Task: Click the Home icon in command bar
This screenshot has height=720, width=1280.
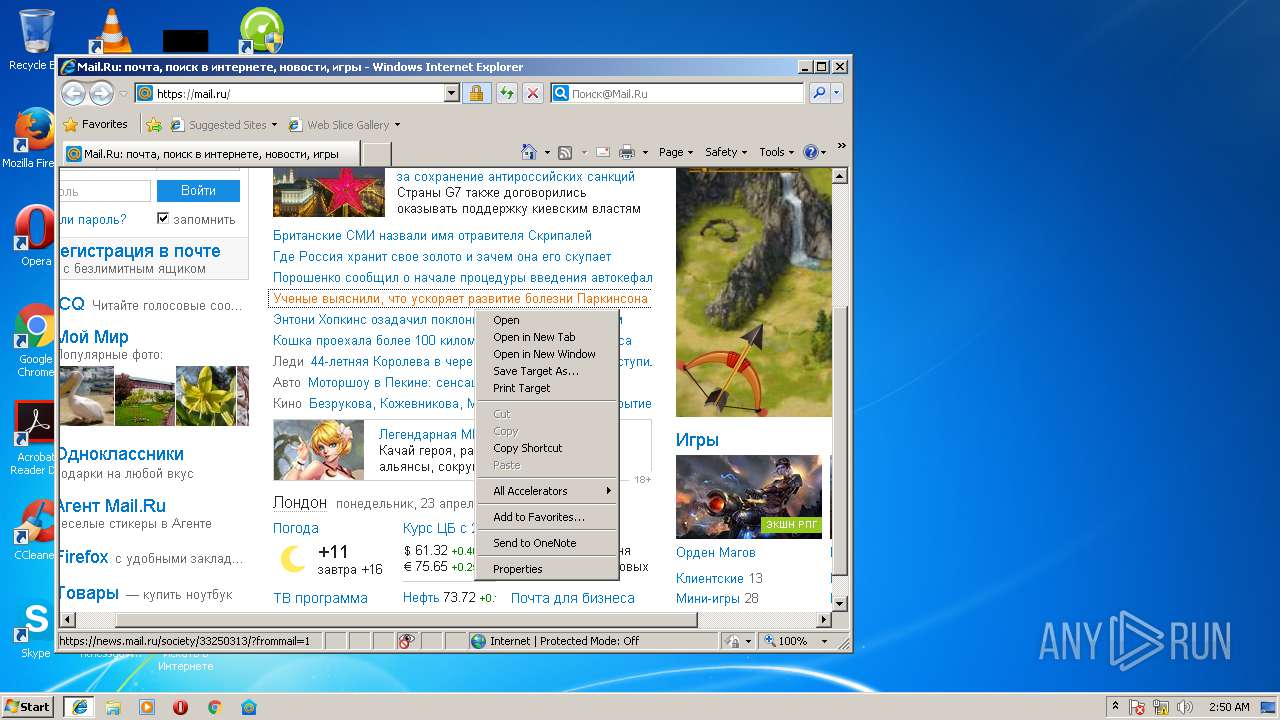Action: (530, 152)
